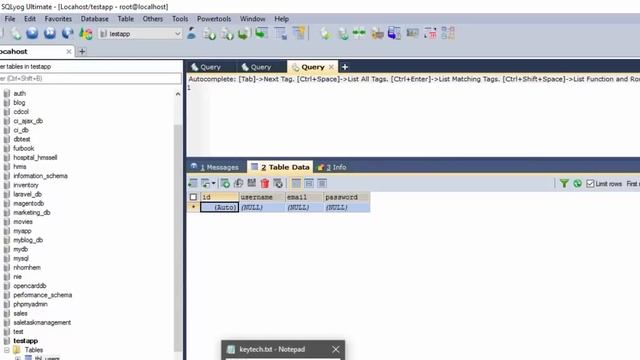This screenshot has height=360, width=640.
Task: Click the red delete row trash icon
Action: (265, 183)
